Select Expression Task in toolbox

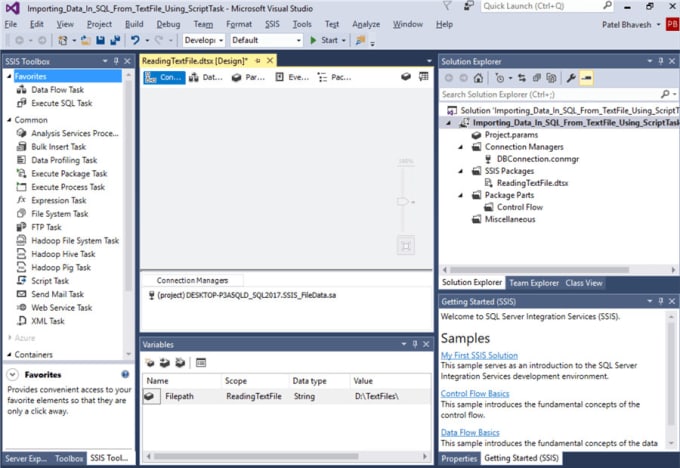tap(59, 200)
